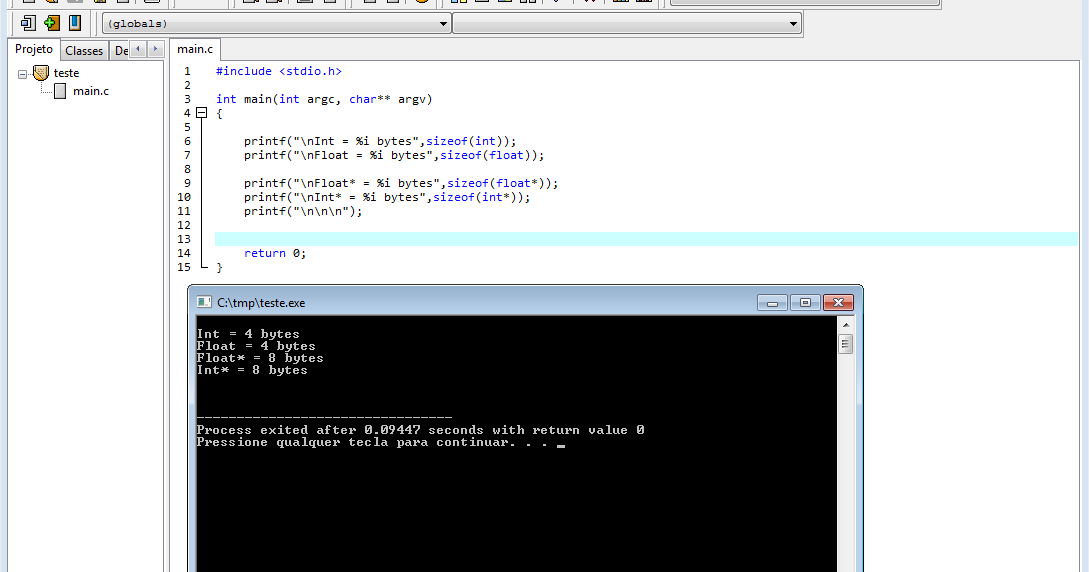Click the int main(int argc, char** argv) line

(x=324, y=99)
